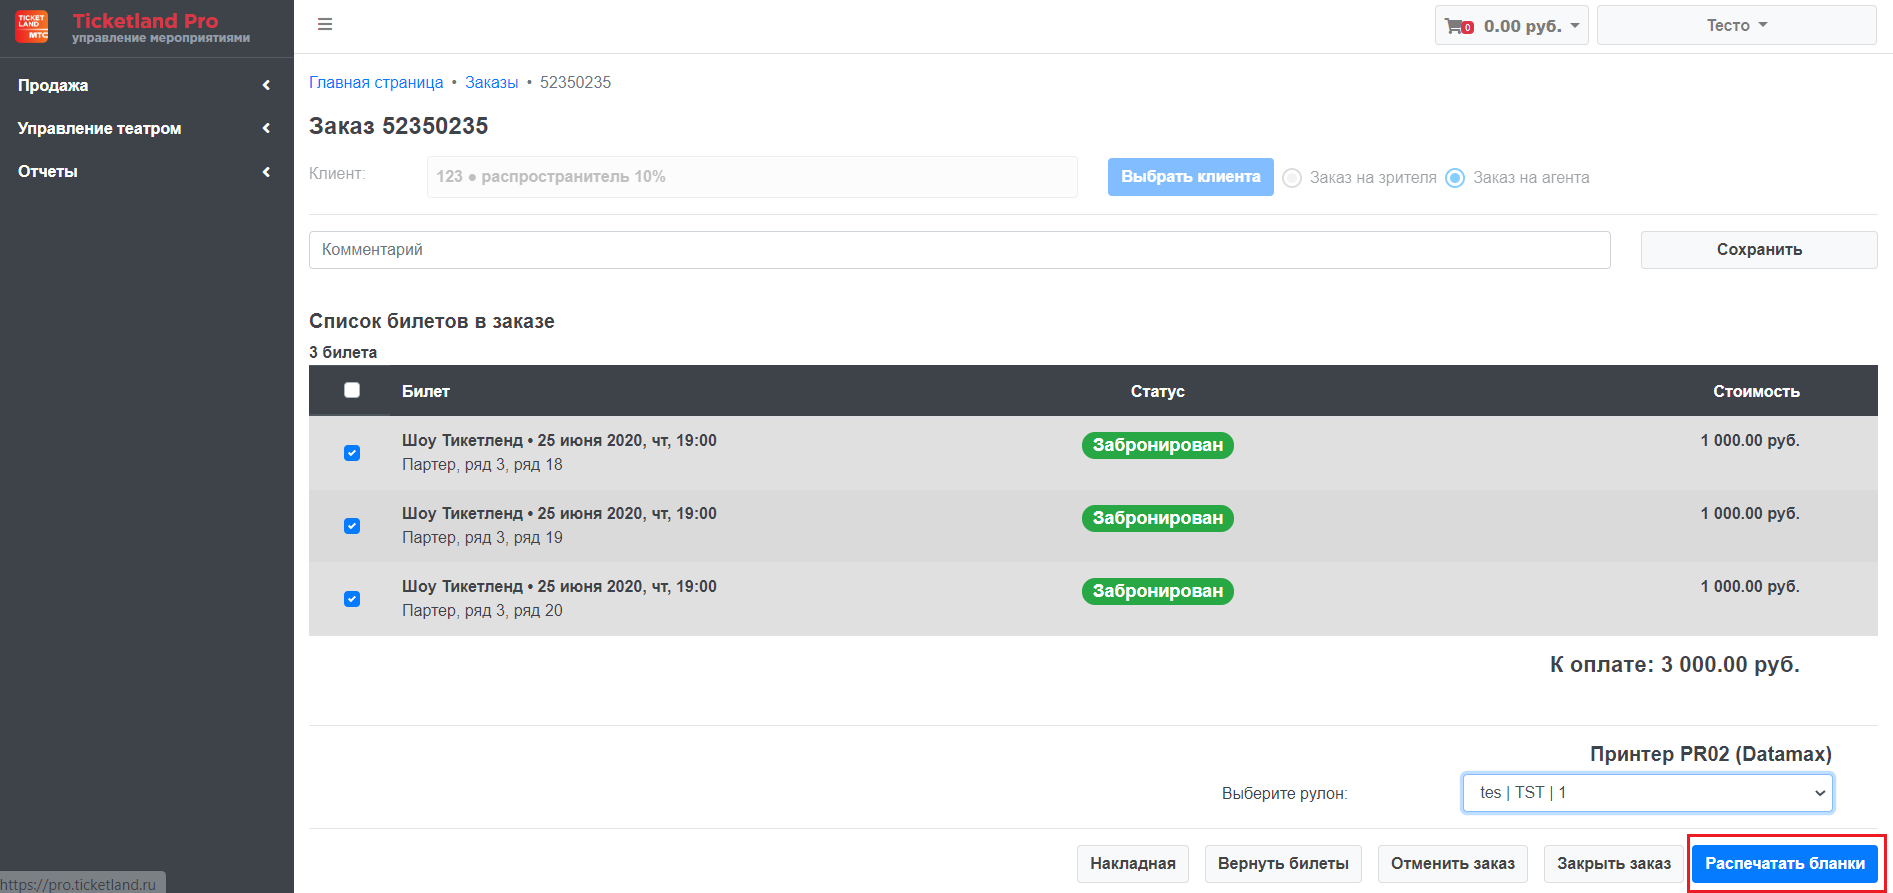Open the shopping cart 0.00 руб. dropdown

click(1511, 26)
